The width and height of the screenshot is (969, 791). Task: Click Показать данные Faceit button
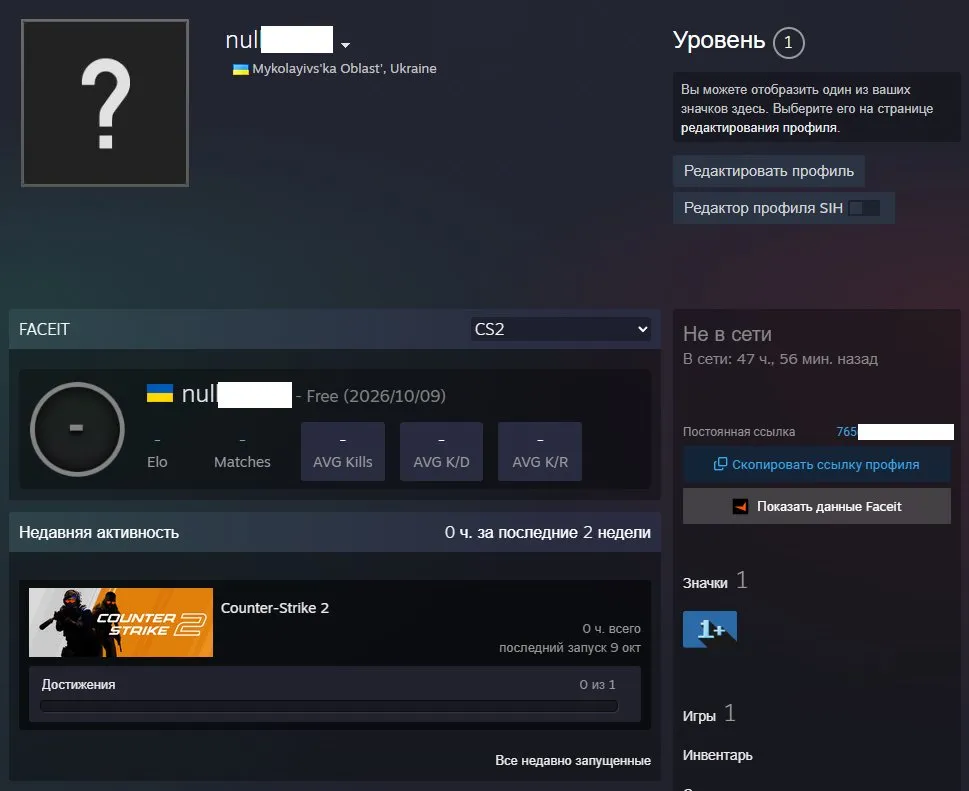(x=816, y=507)
